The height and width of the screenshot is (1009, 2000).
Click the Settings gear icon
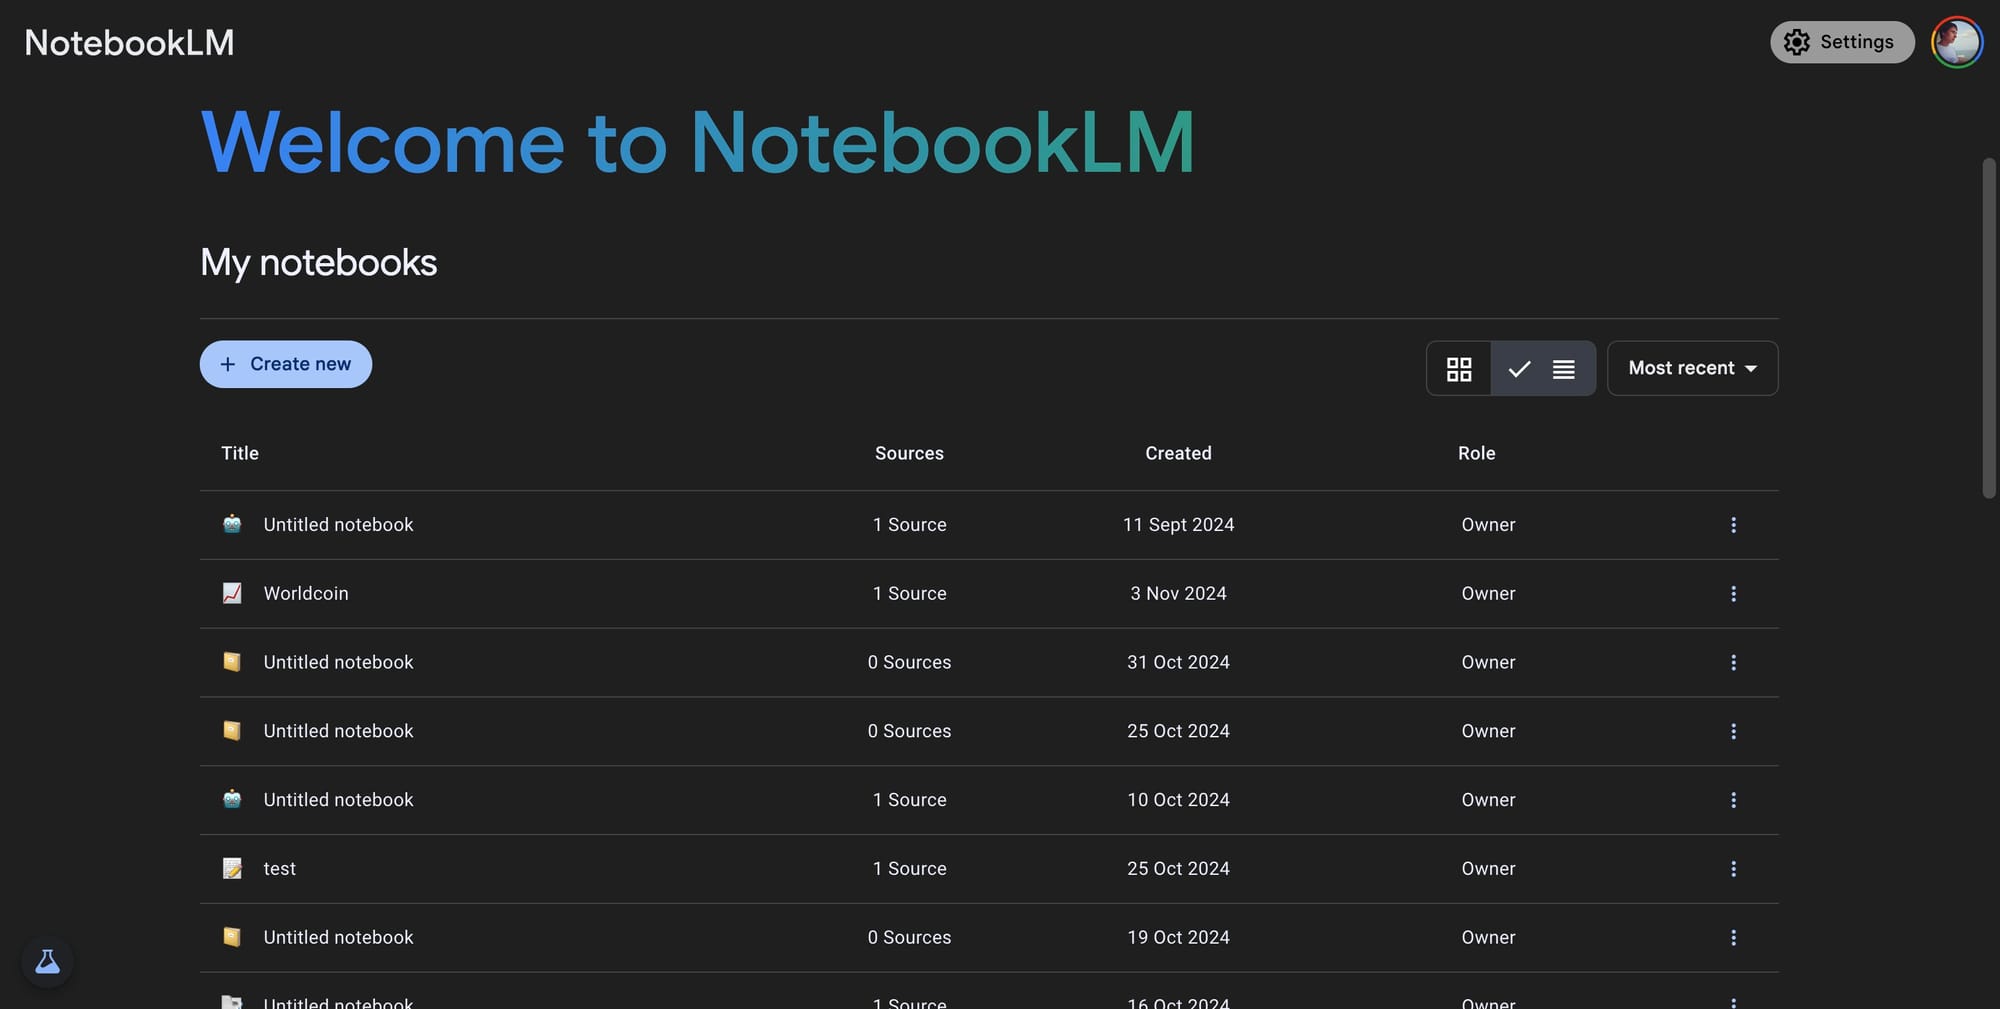(1797, 42)
